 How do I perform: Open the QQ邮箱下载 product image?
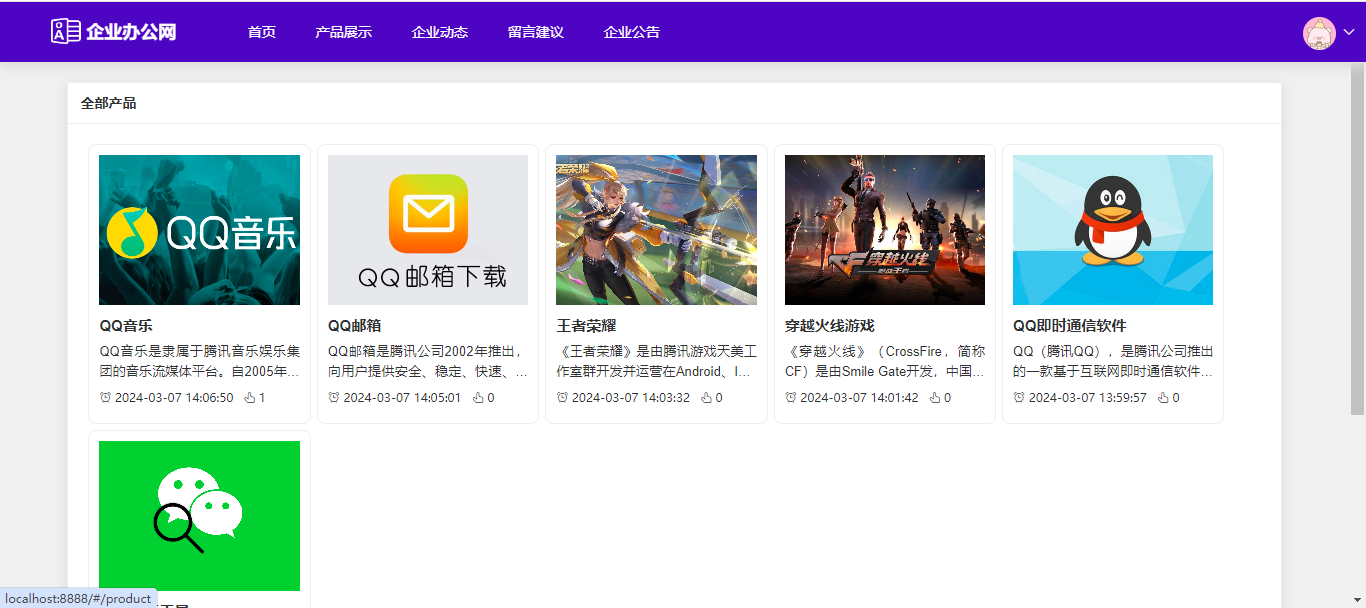428,230
